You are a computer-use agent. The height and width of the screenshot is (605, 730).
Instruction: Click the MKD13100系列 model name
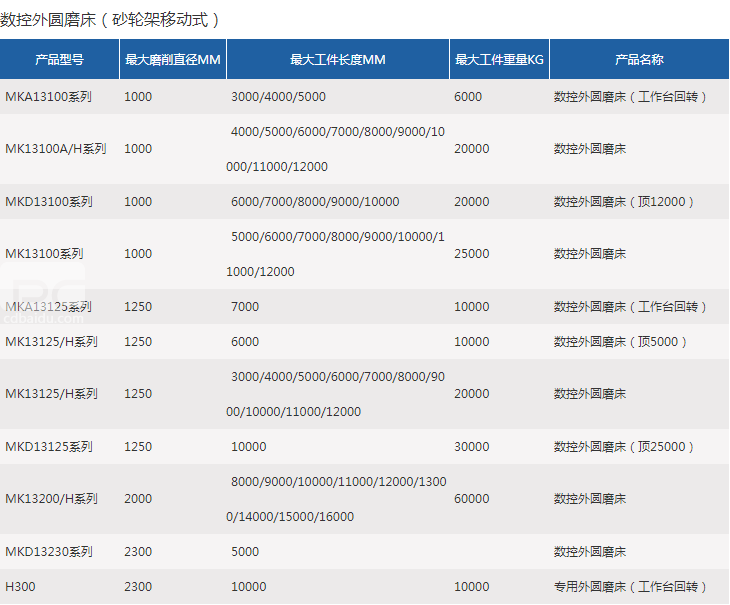point(49,202)
